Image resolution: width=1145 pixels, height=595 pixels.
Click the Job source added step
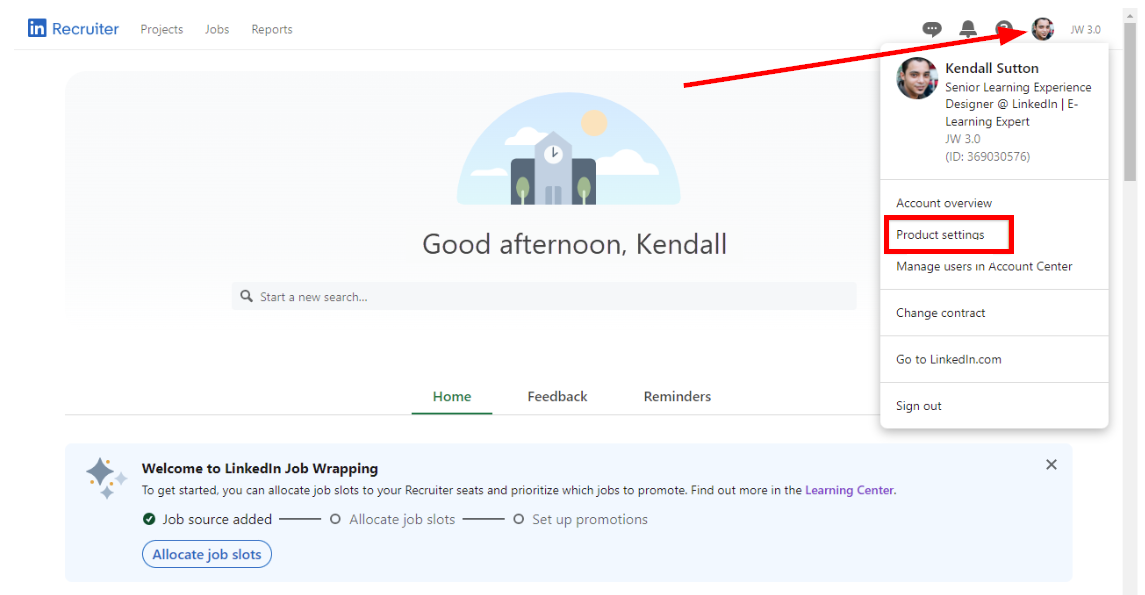[x=207, y=519]
